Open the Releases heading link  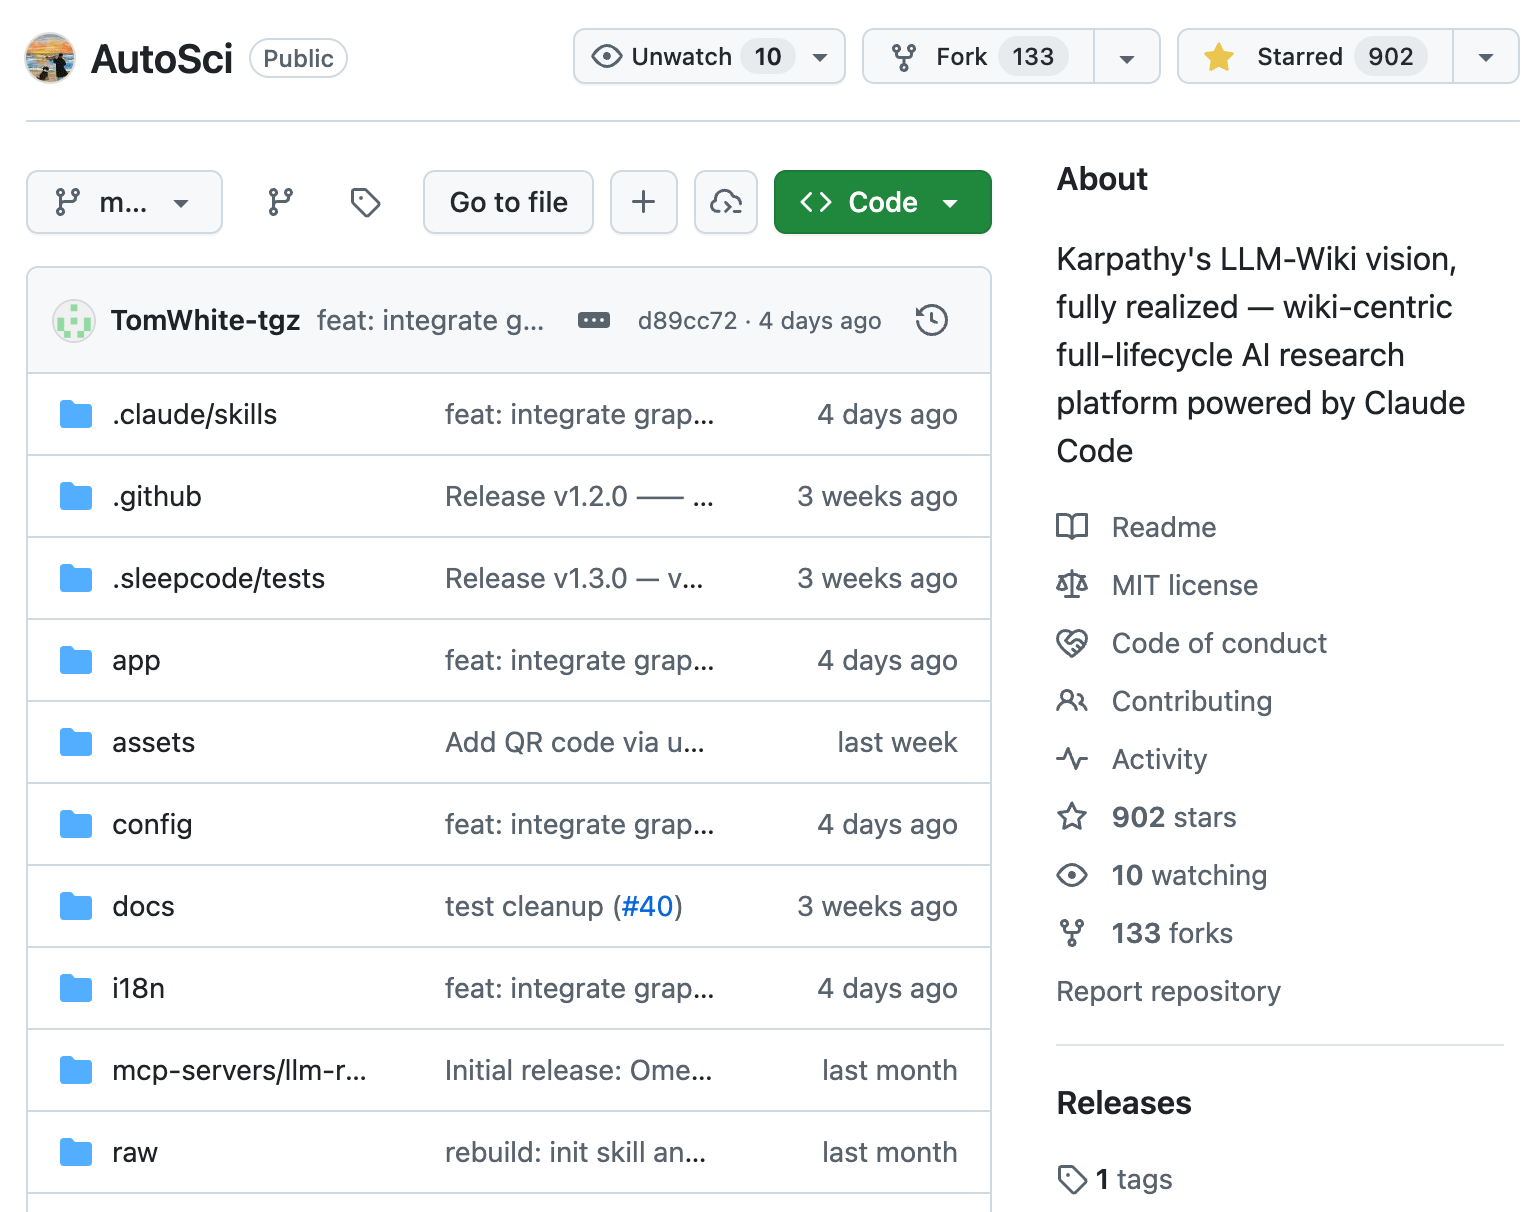1124,1102
